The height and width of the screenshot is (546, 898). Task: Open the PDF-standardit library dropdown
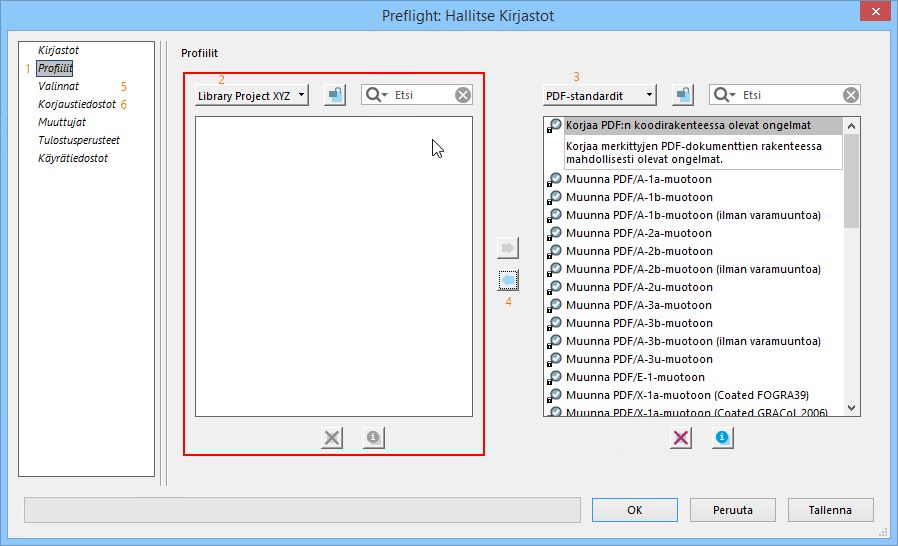click(599, 96)
